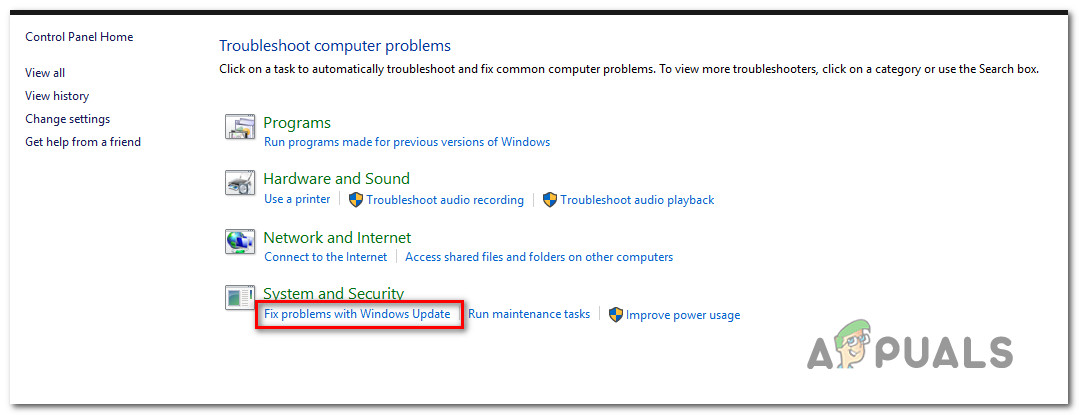This screenshot has width=1079, height=415.
Task: Select View all in the sidebar
Action: (45, 73)
